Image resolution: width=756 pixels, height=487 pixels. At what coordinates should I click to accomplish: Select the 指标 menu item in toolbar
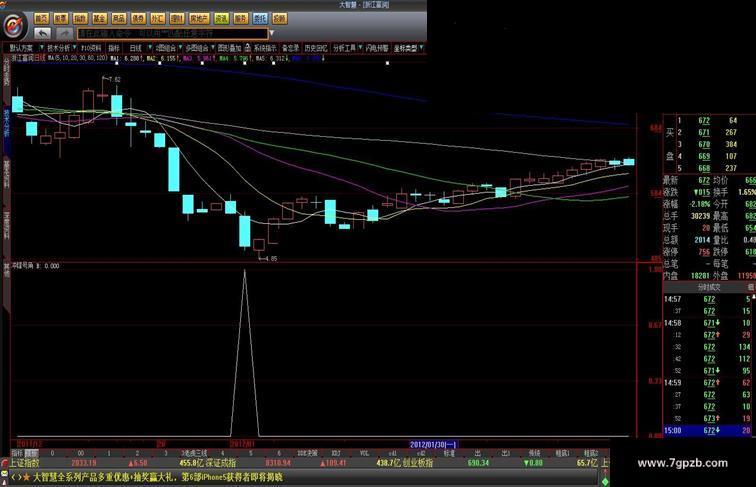pyautogui.click(x=114, y=48)
